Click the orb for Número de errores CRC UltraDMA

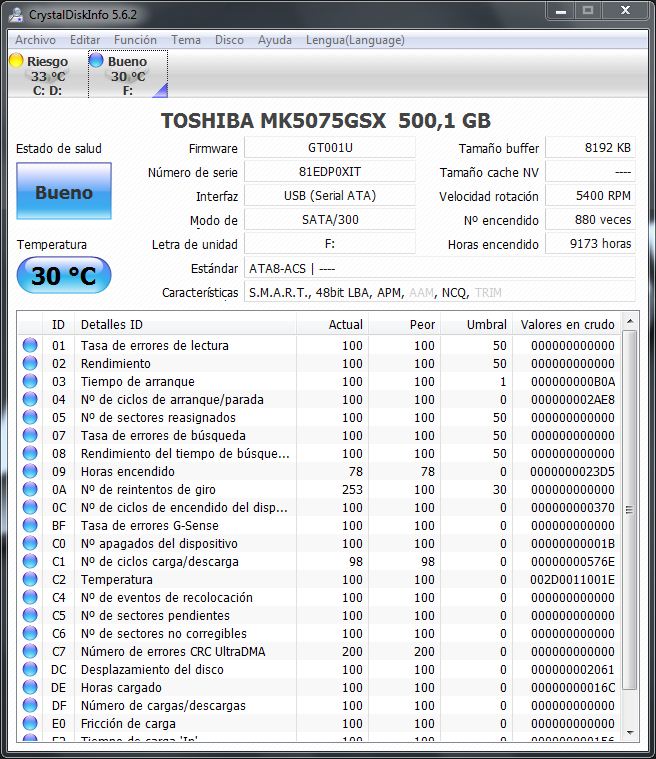(x=30, y=651)
